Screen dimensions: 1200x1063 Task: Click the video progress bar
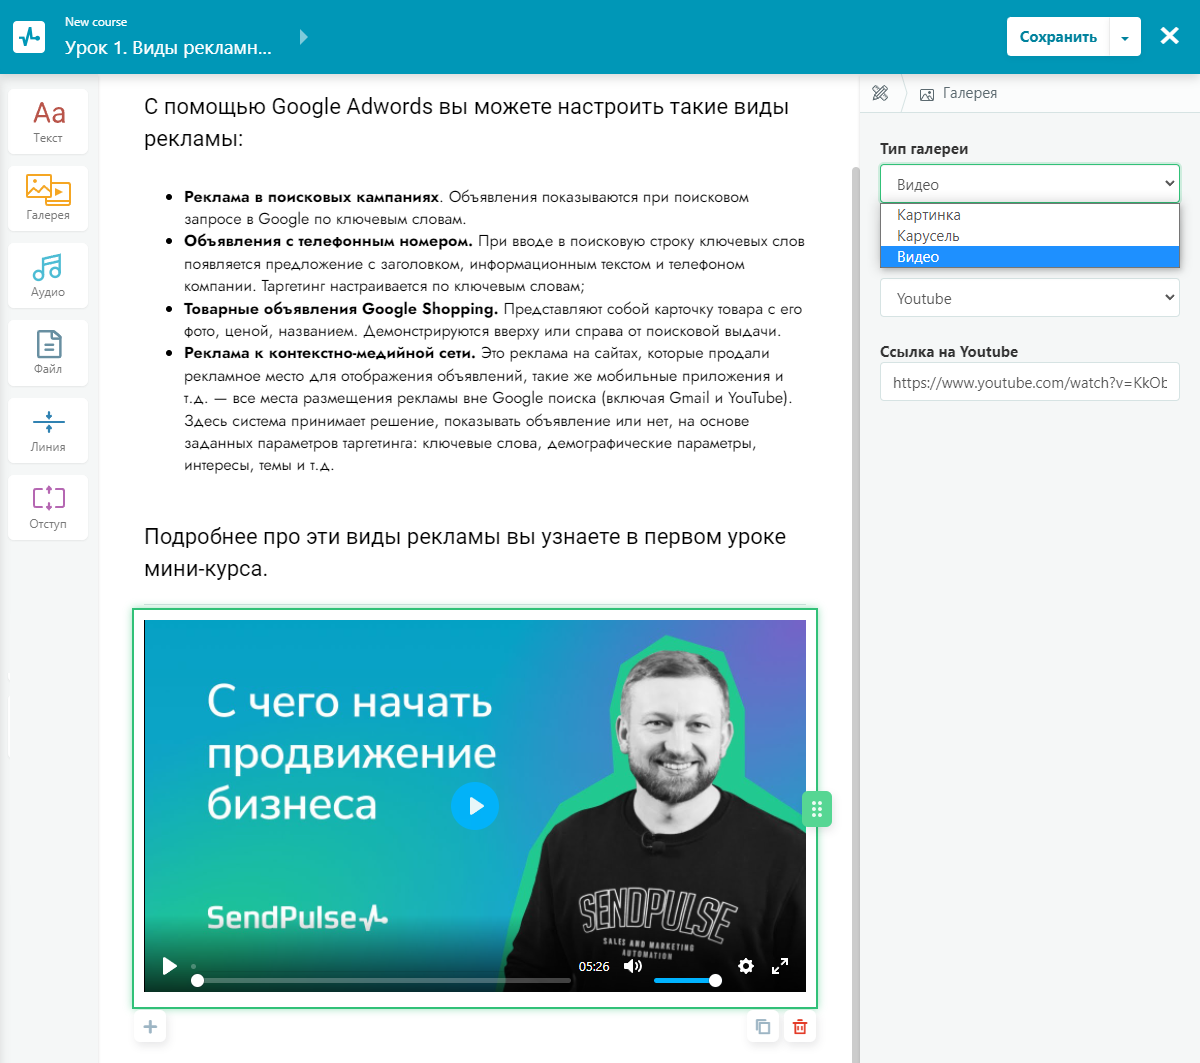382,980
